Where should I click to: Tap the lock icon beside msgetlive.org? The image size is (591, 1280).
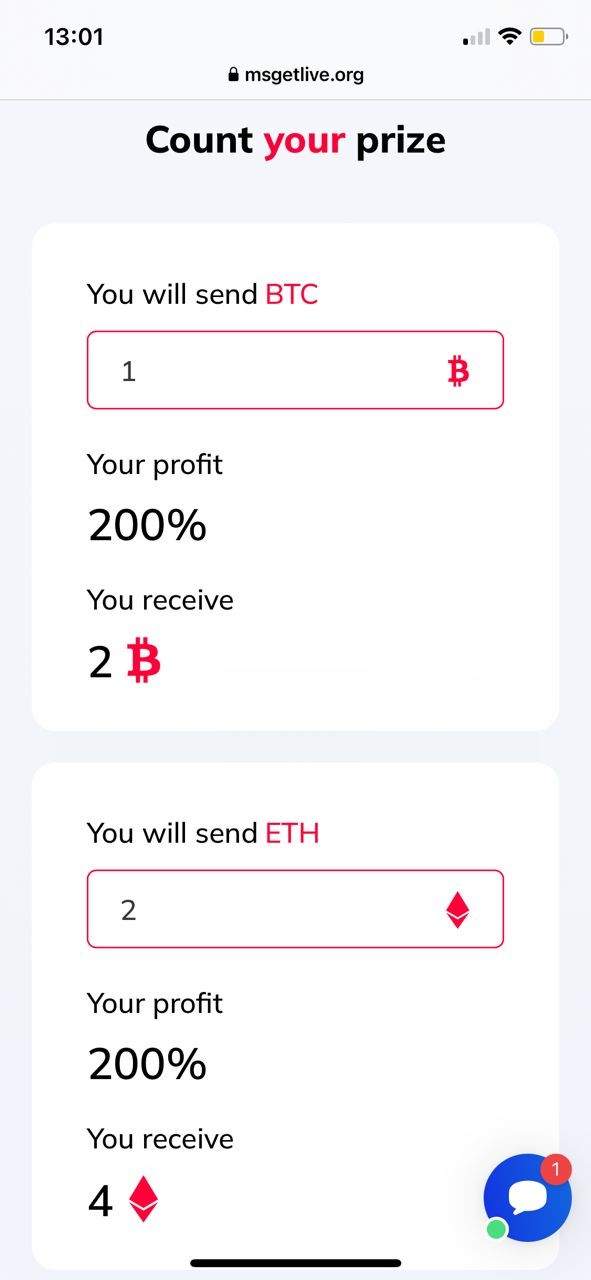(234, 75)
